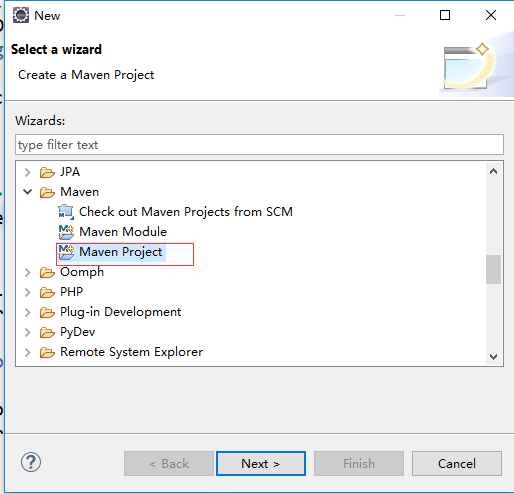Viewport: 514px width, 494px height.
Task: Click the disabled < Back button
Action: (169, 463)
